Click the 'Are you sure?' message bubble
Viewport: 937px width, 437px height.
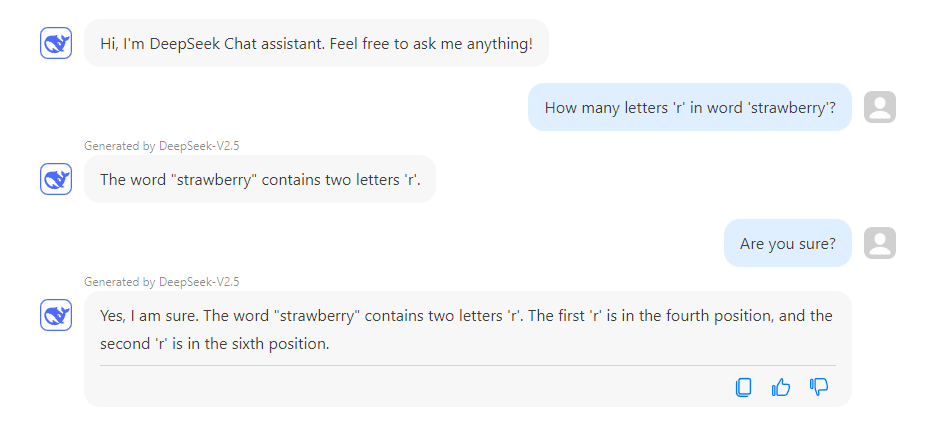[787, 243]
